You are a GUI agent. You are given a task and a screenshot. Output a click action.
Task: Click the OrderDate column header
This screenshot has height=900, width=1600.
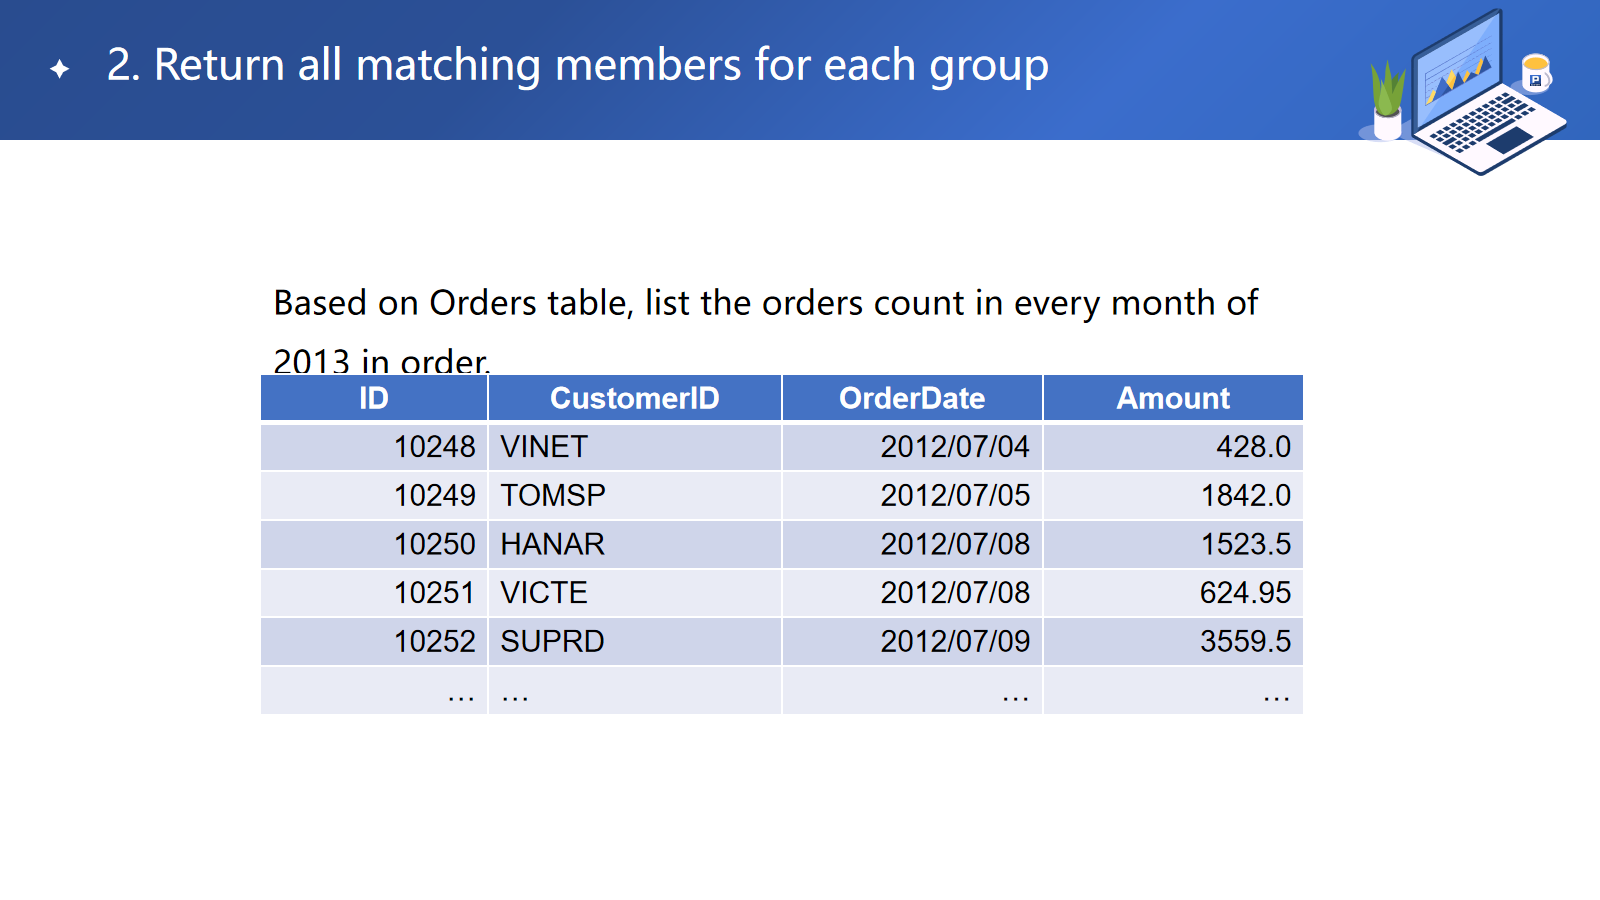(911, 398)
